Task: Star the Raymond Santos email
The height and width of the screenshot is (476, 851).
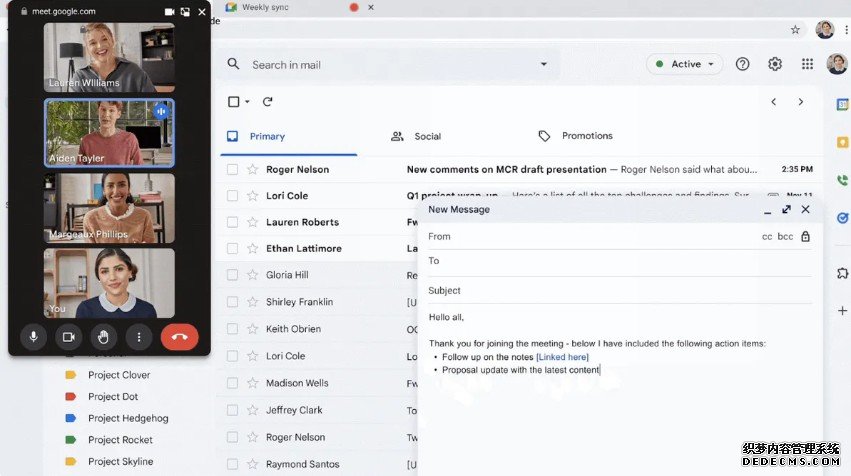Action: (252, 464)
